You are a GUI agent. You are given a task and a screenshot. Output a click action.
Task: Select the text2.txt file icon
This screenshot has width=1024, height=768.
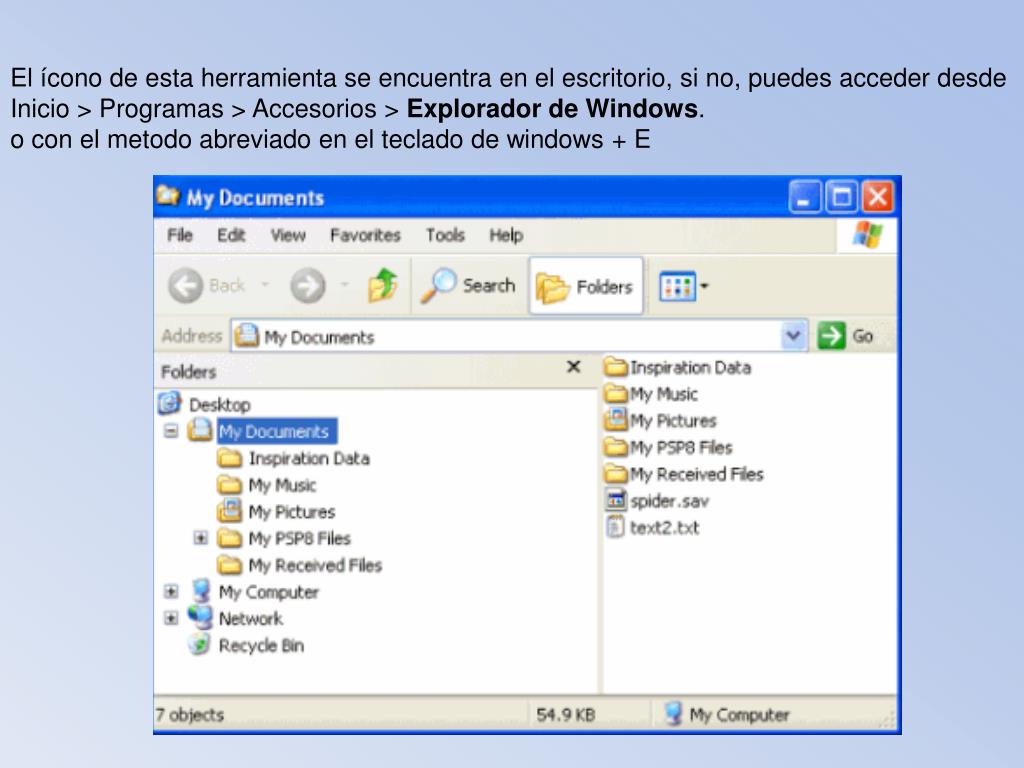pyautogui.click(x=615, y=527)
